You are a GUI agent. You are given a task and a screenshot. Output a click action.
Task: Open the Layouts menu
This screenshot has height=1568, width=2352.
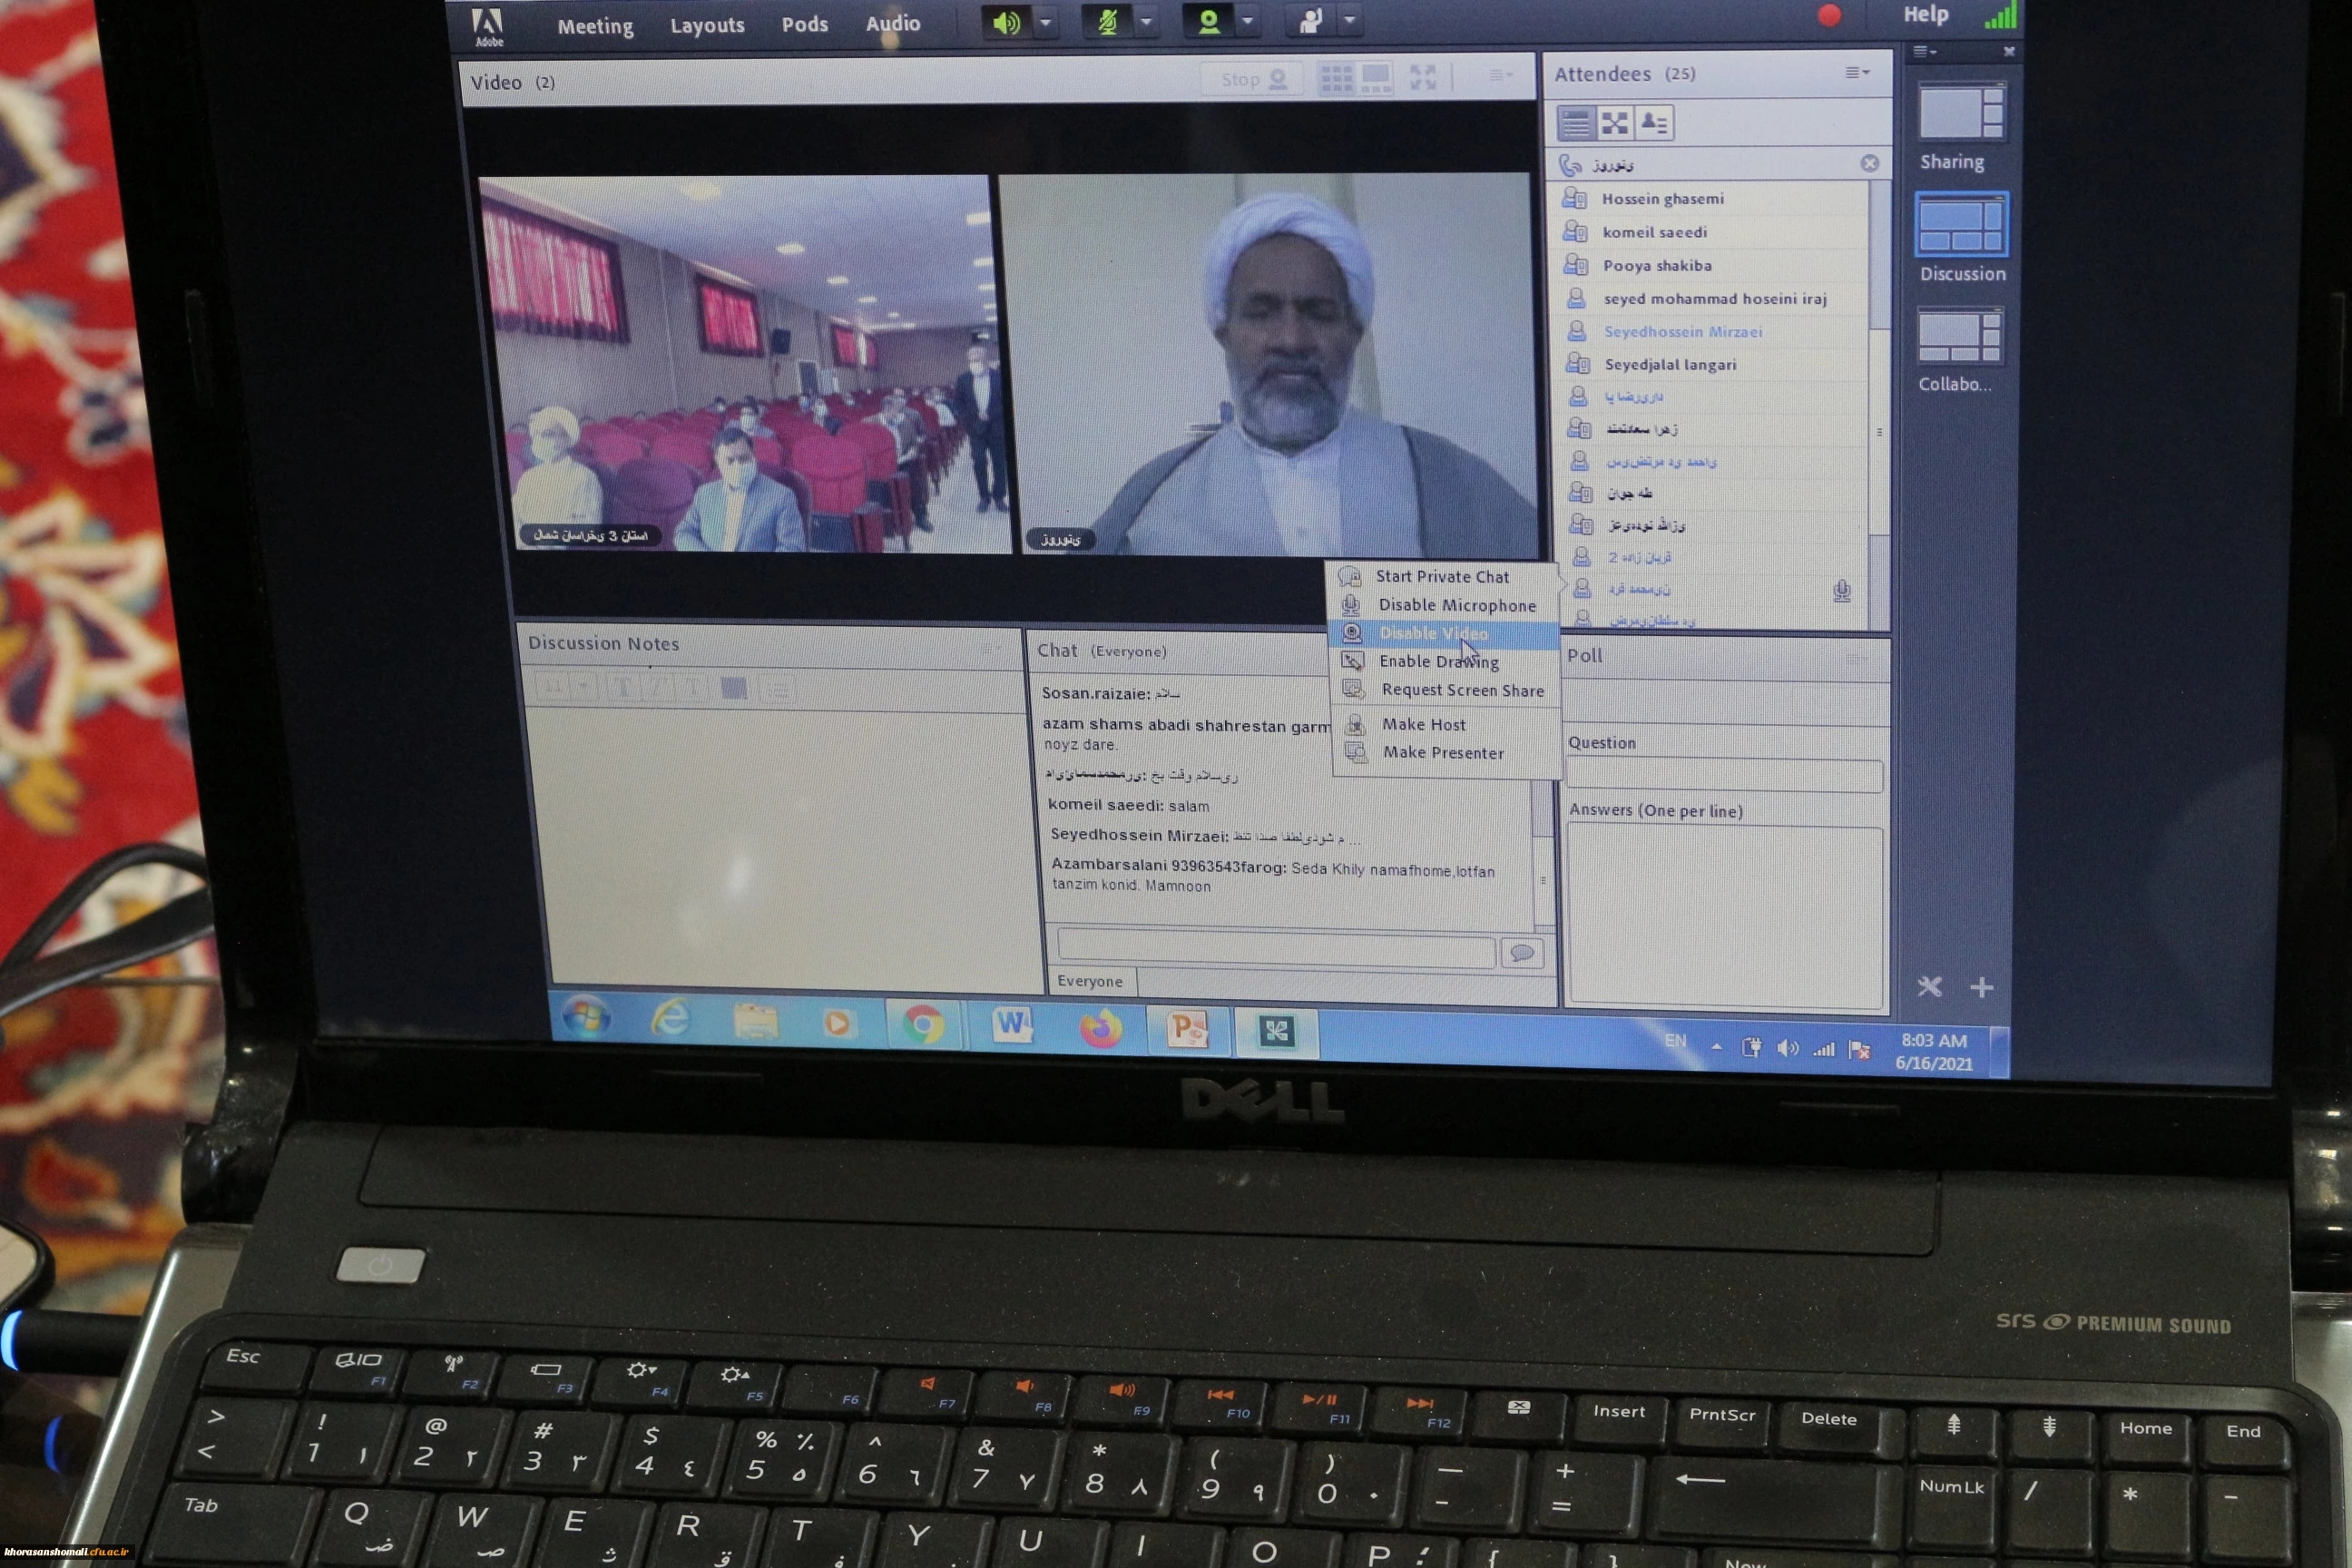(706, 25)
